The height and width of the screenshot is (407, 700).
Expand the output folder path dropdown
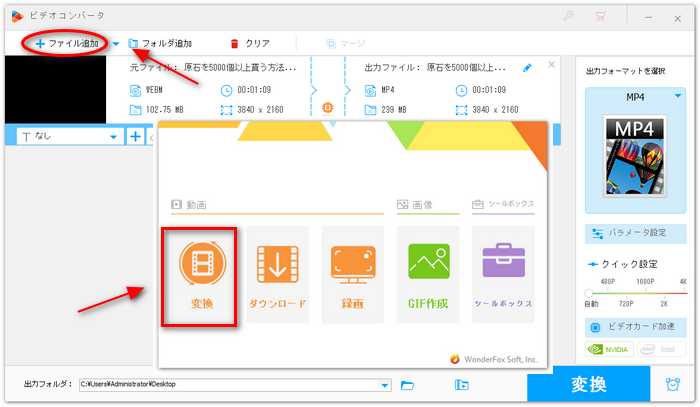point(385,385)
